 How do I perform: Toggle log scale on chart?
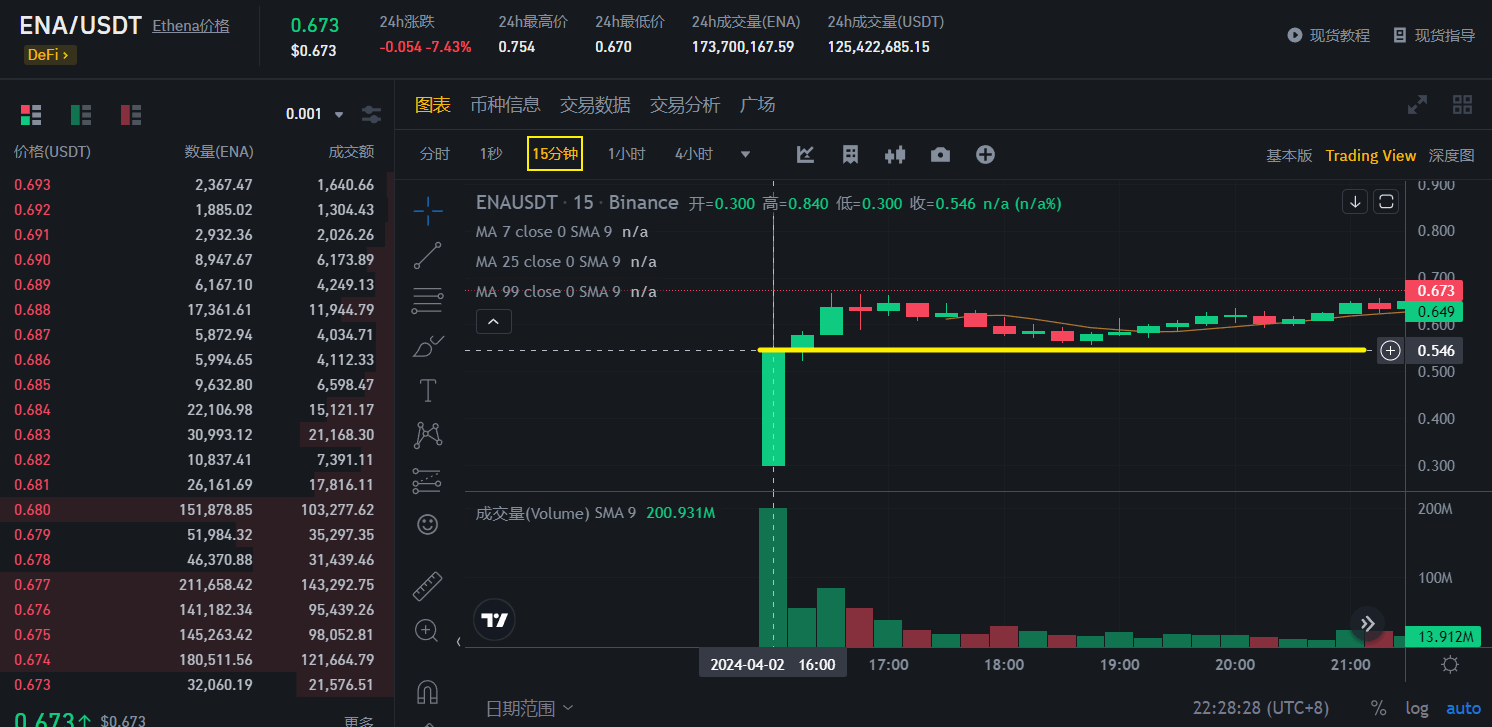click(x=1417, y=708)
